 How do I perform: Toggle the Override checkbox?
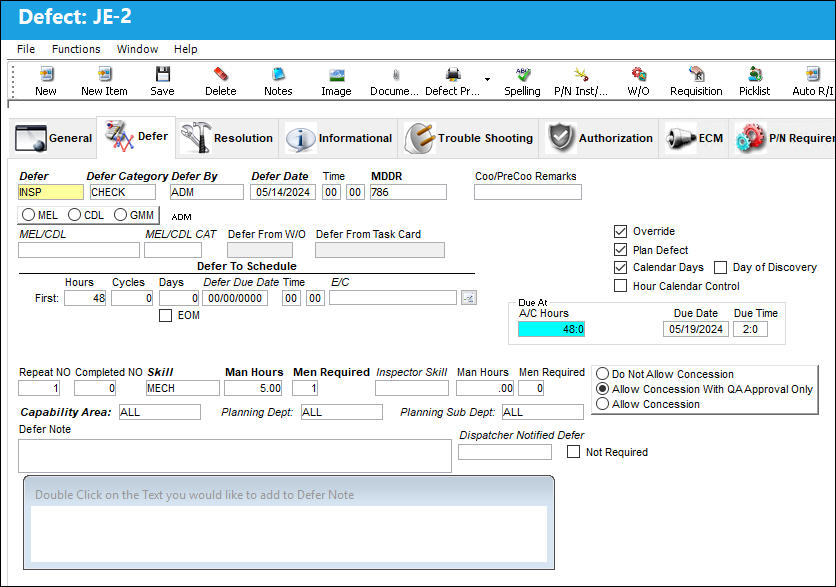tap(620, 231)
